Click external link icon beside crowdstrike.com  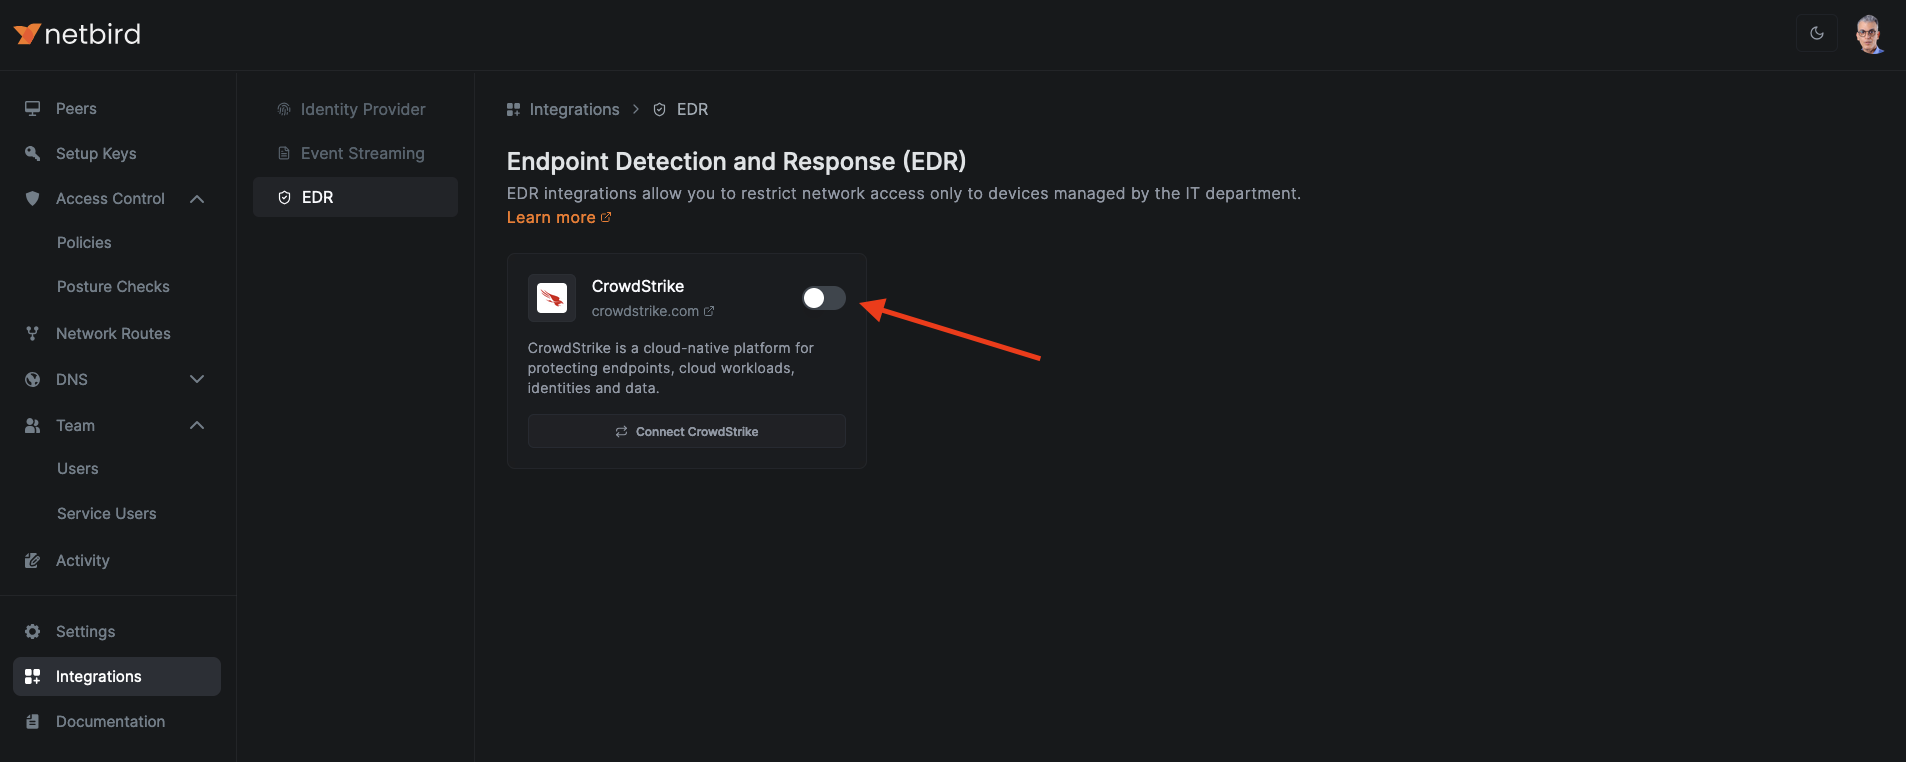(709, 311)
